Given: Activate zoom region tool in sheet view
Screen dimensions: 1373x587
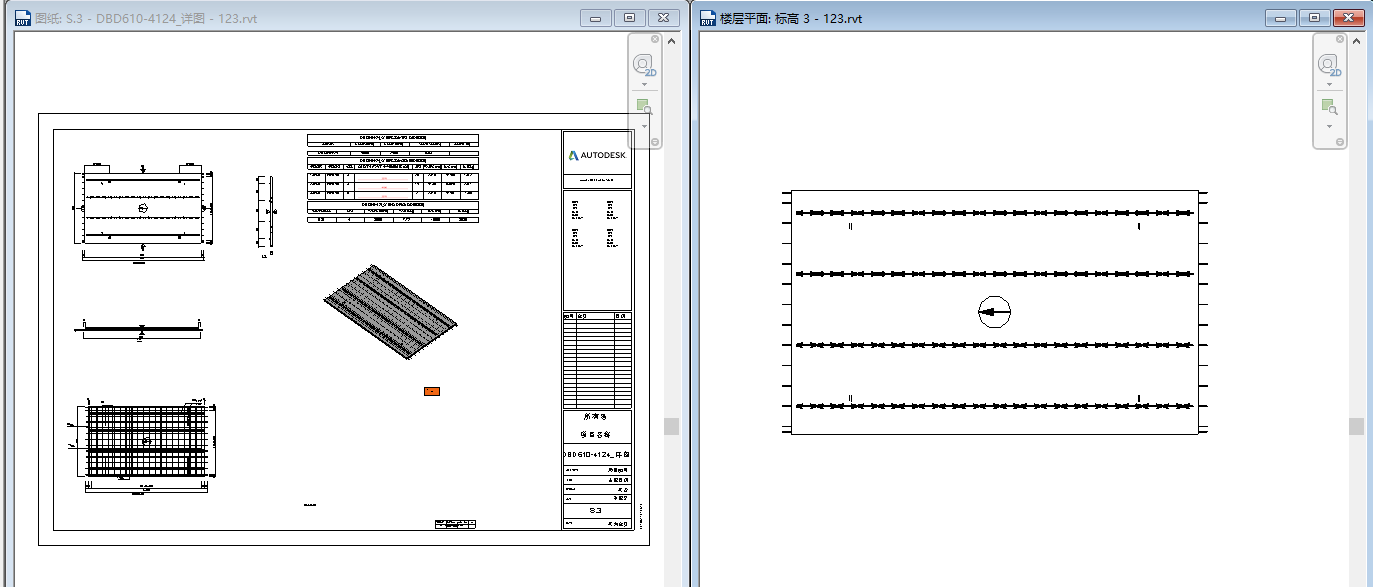Looking at the screenshot, I should [644, 108].
